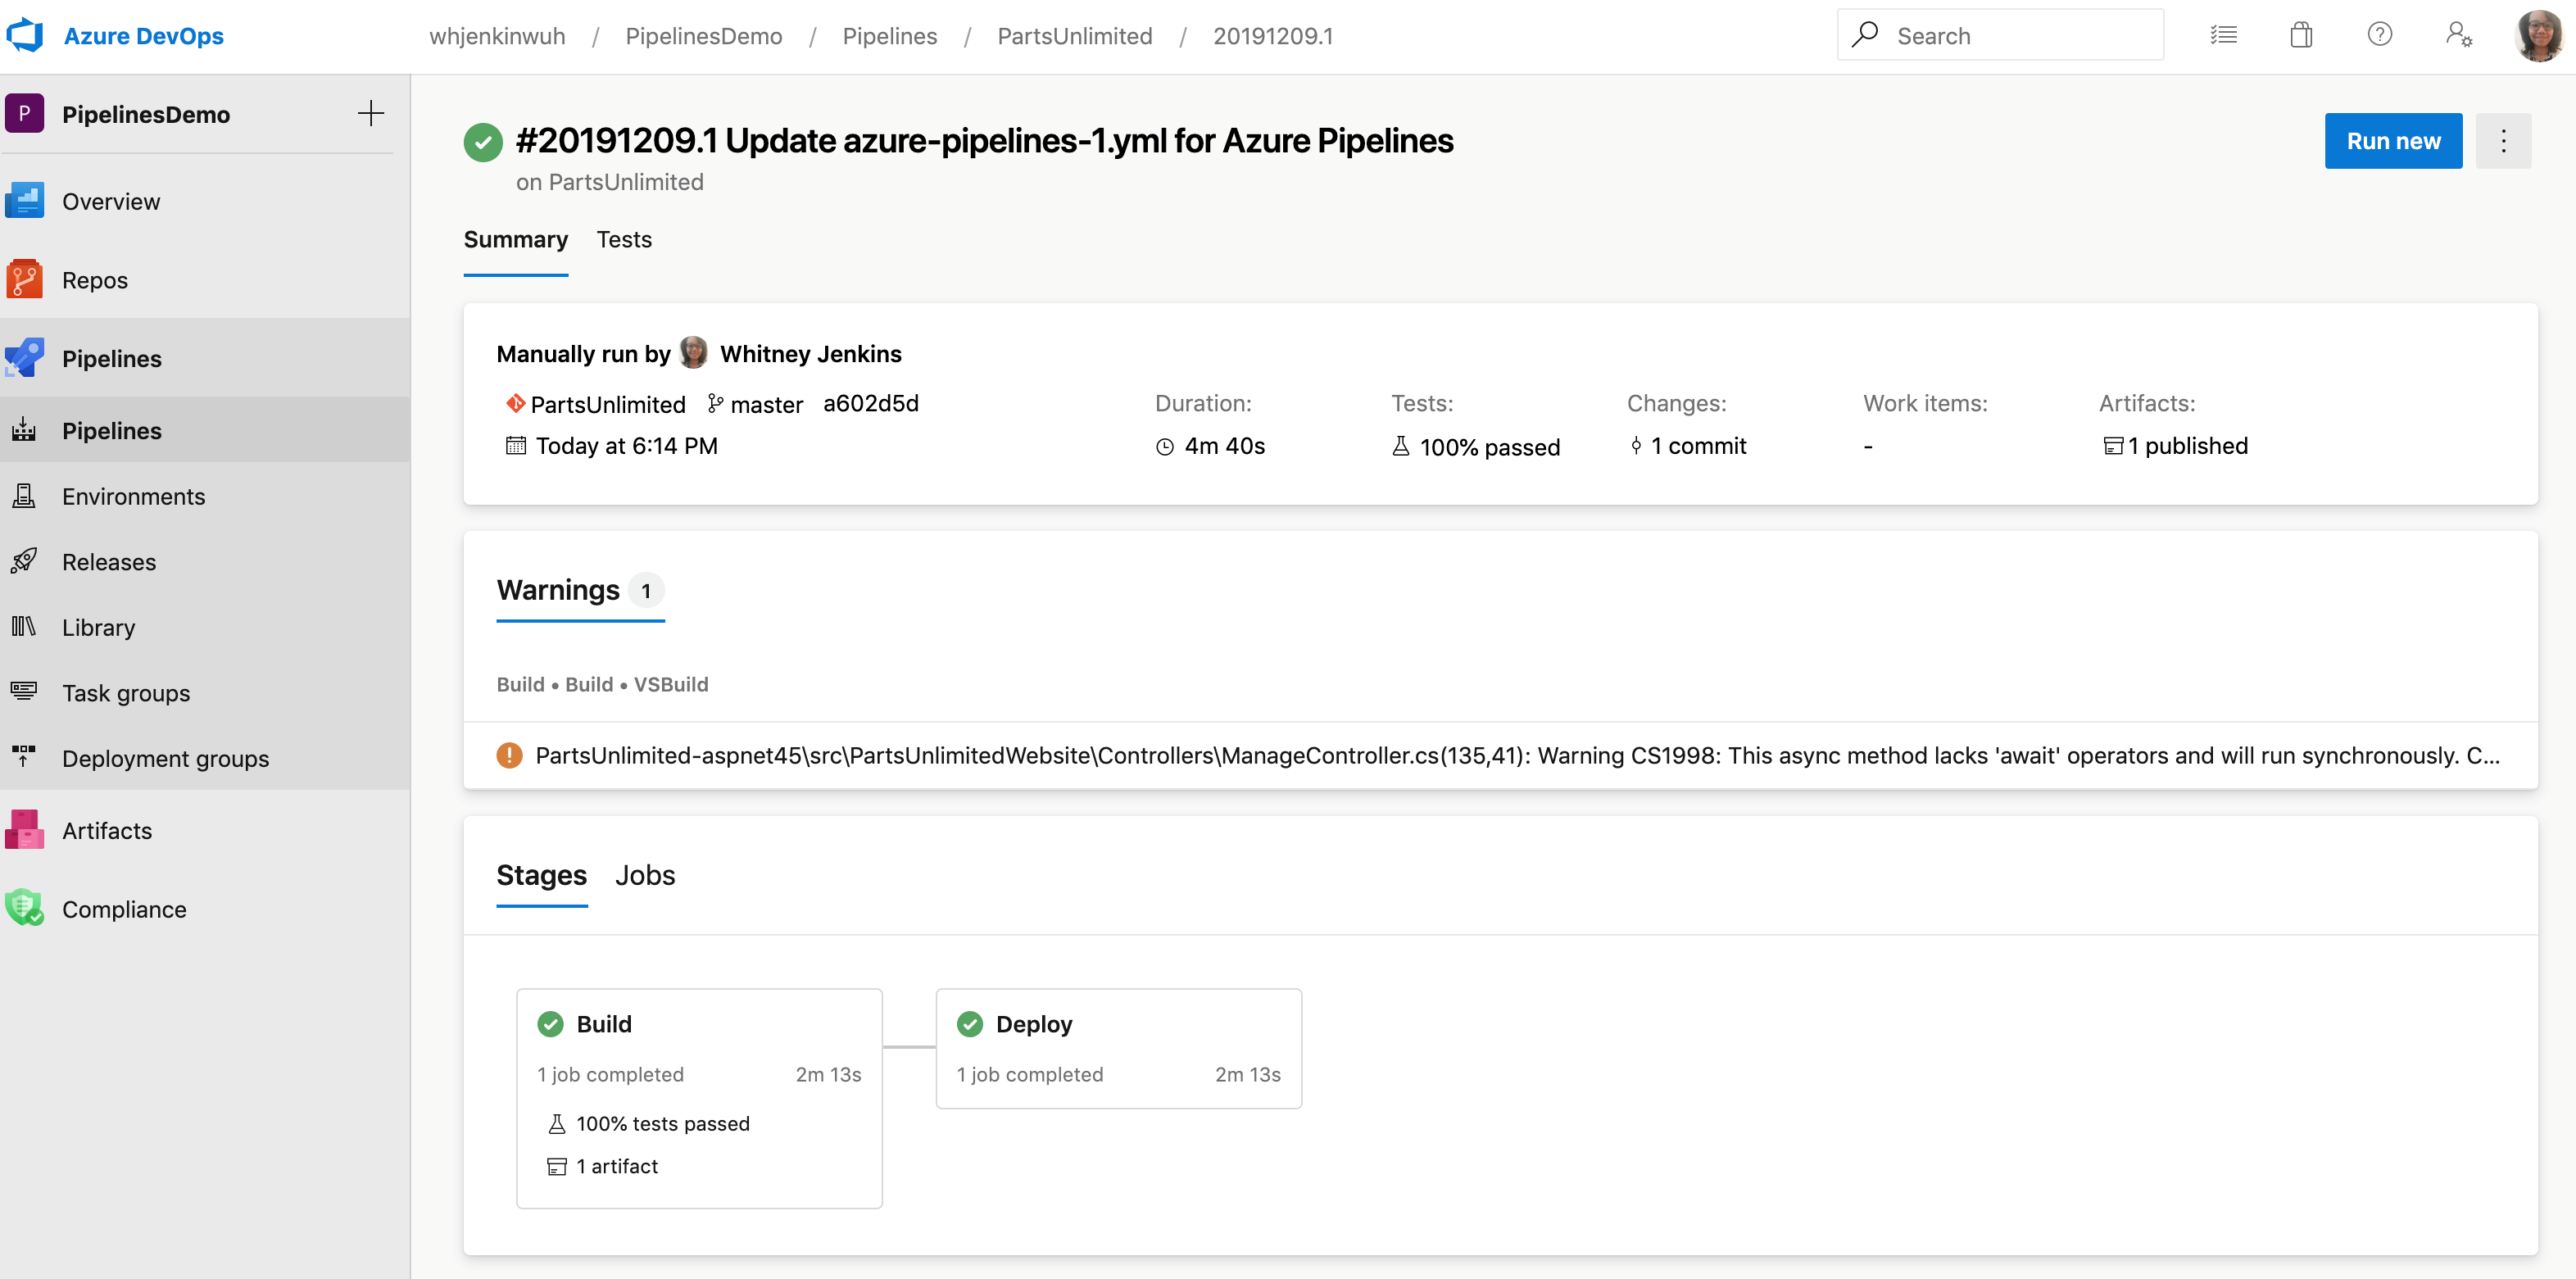Viewport: 2576px width, 1279px height.
Task: Click the master branch link
Action: (765, 402)
